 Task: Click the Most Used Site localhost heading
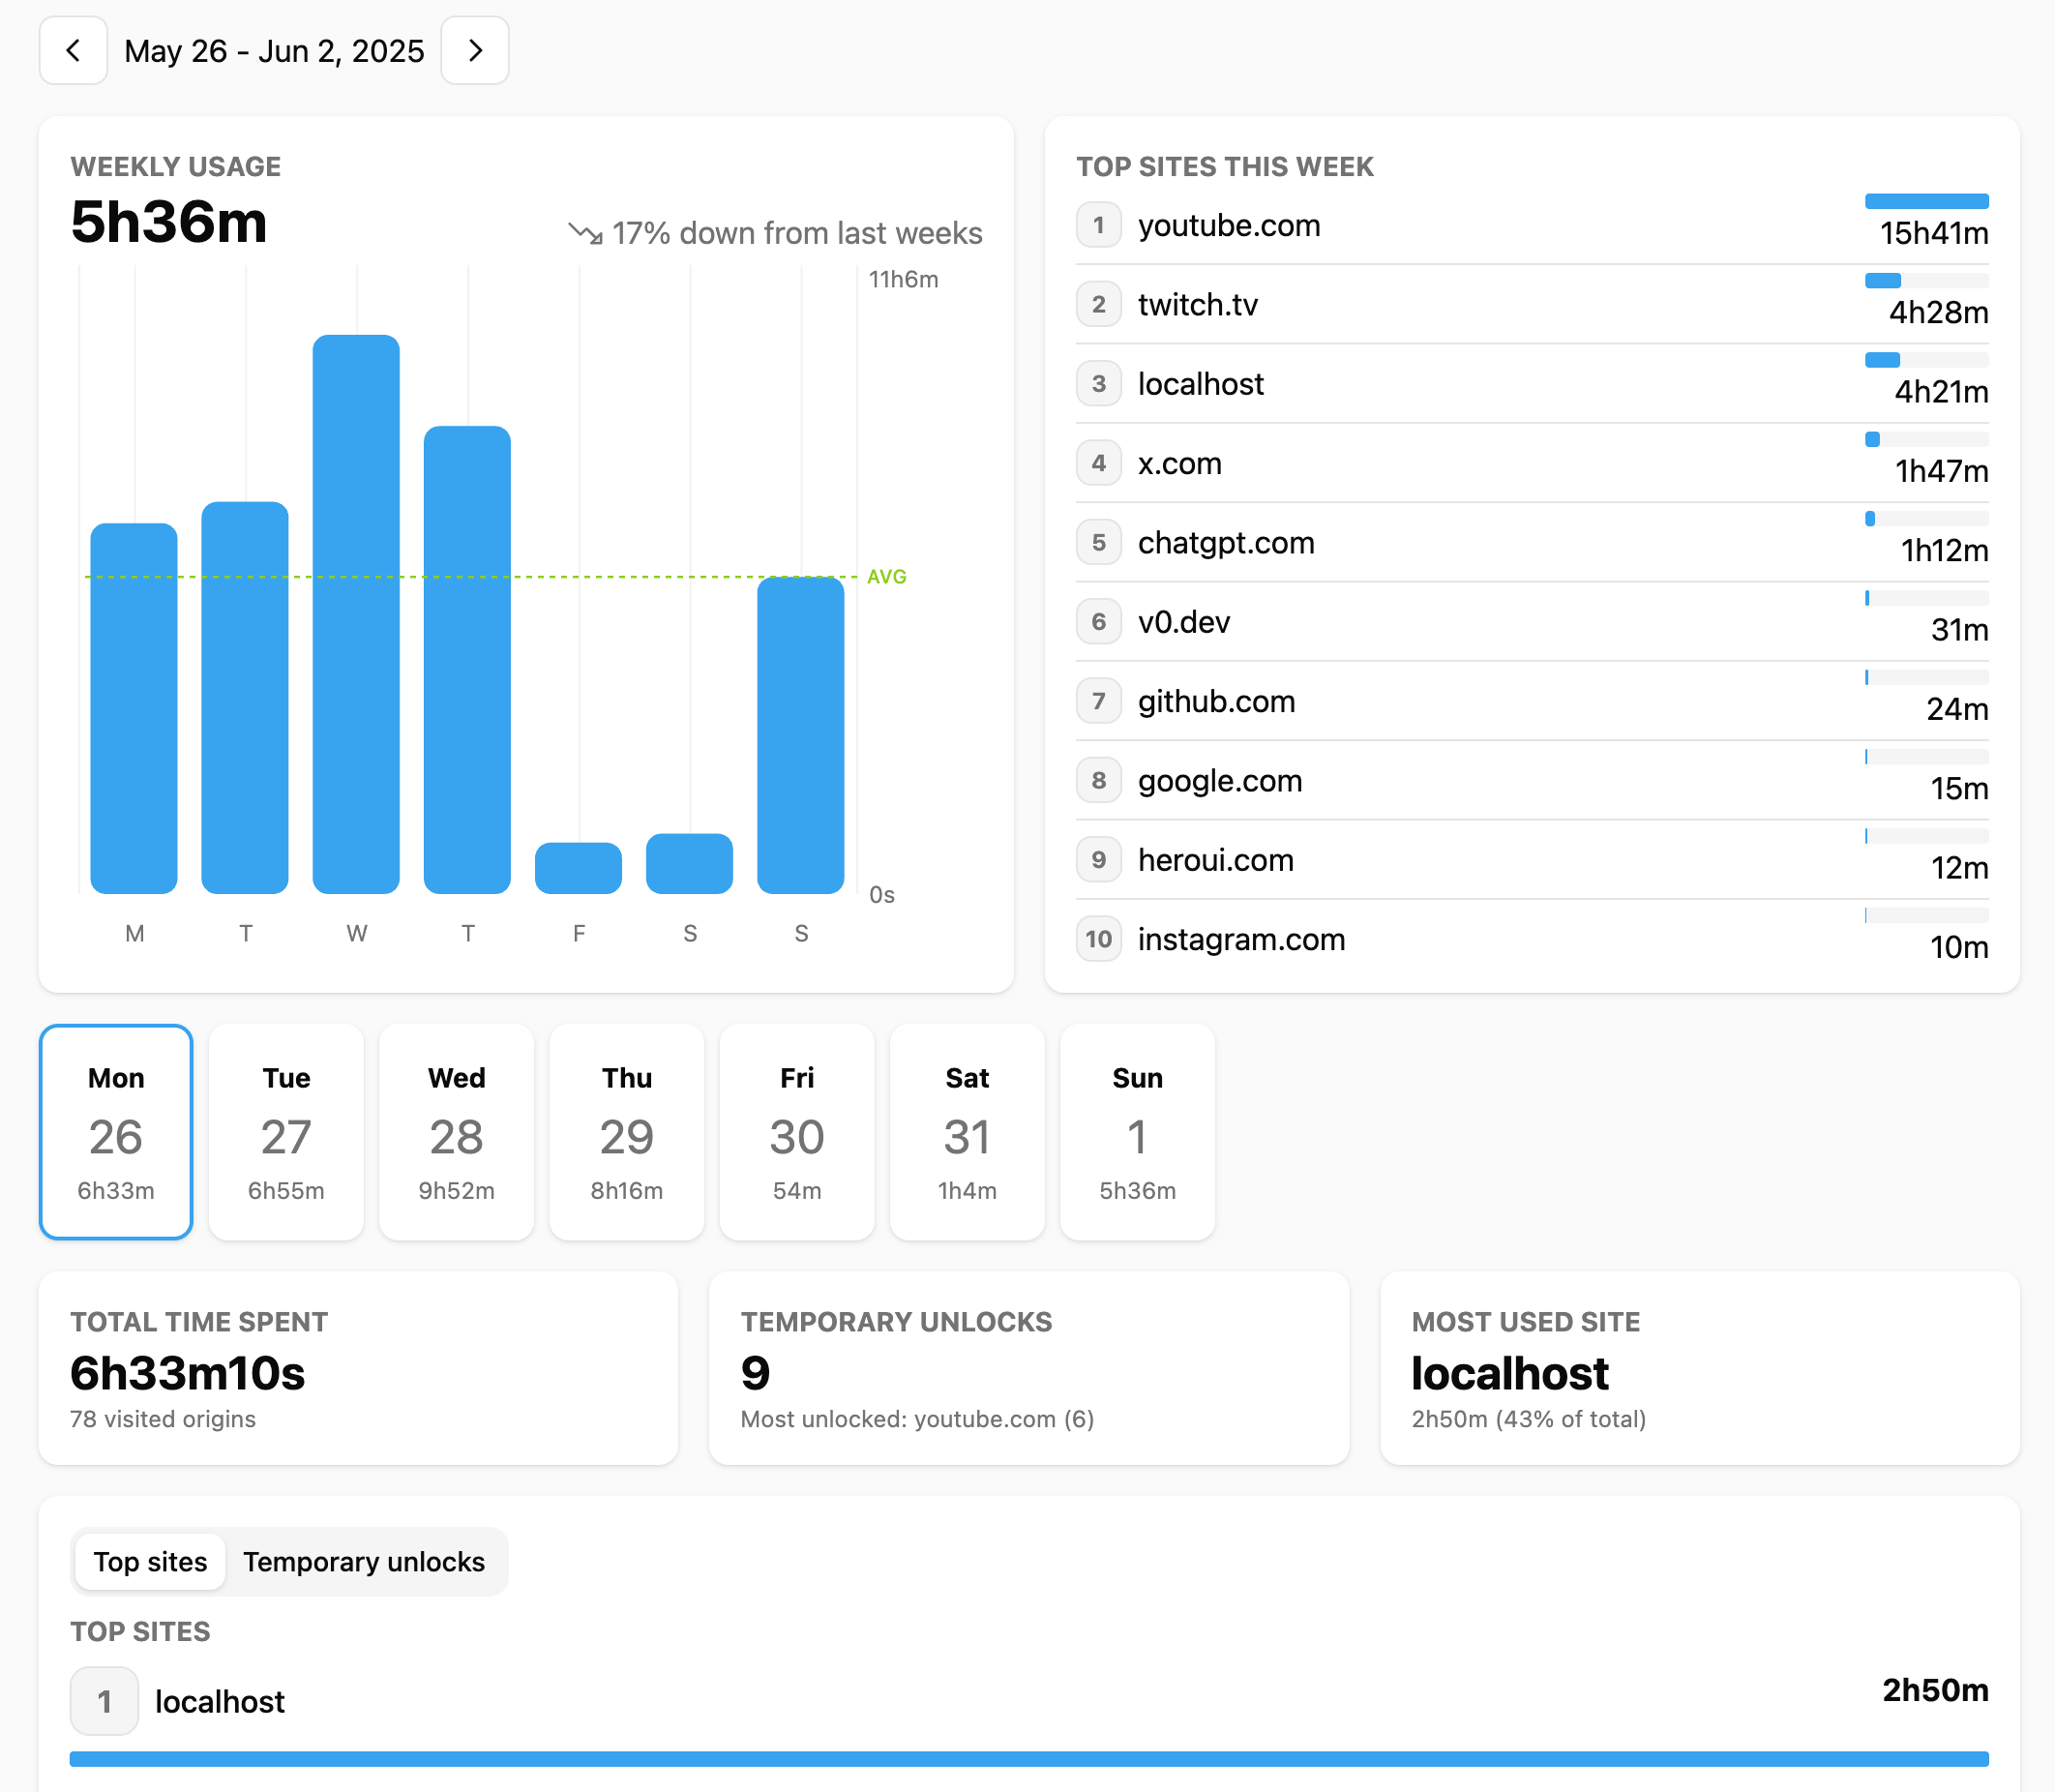pos(1510,1373)
